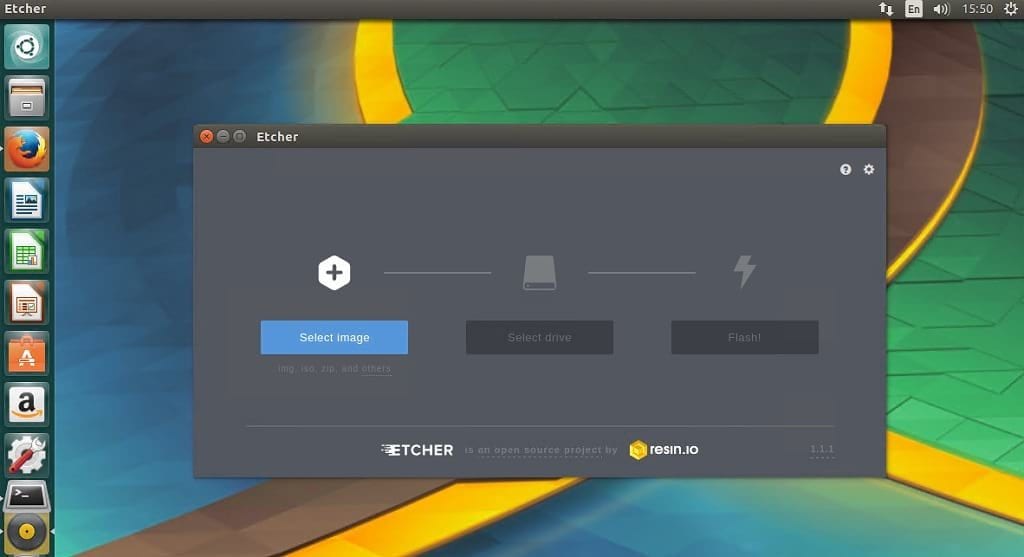Click the ETCHER logo in footer
This screenshot has height=557, width=1024.
pos(417,450)
